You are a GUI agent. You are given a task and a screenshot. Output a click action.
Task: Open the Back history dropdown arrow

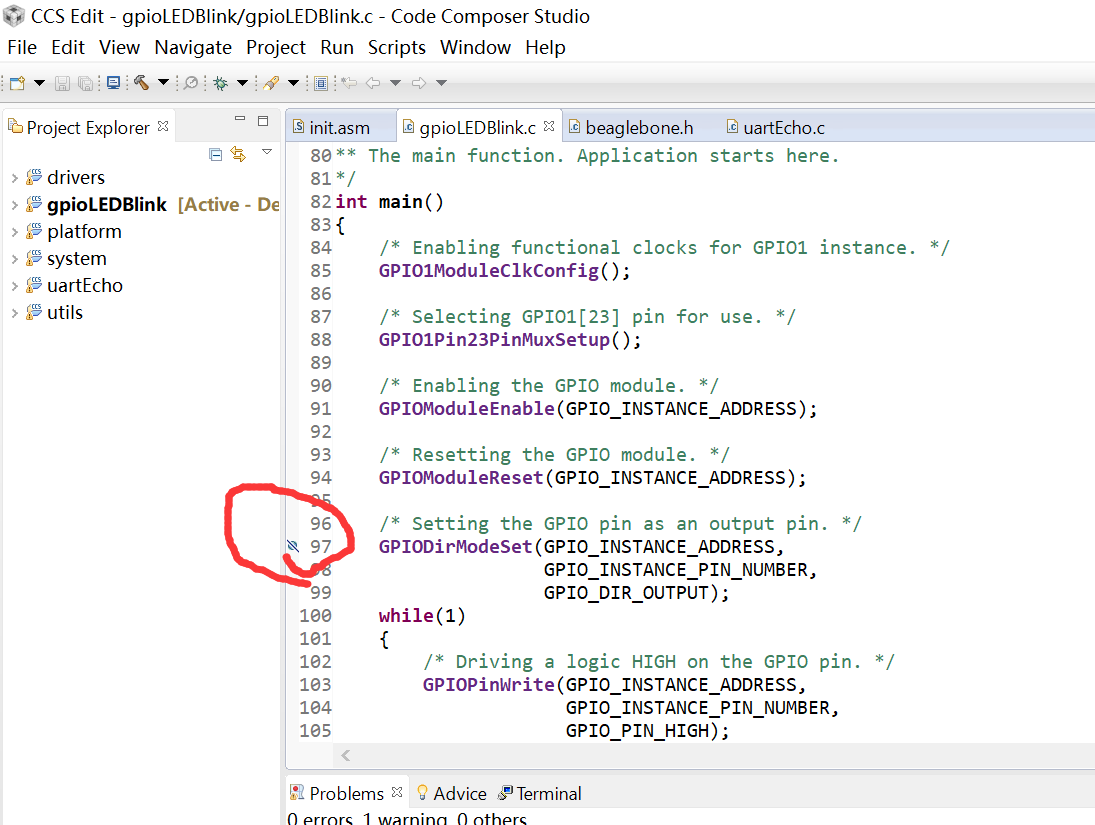coord(395,83)
